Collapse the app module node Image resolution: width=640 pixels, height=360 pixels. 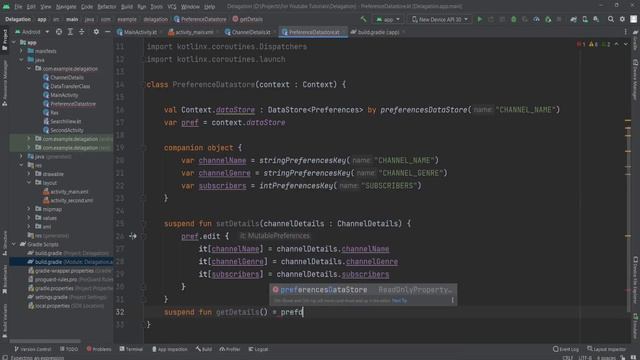pos(14,42)
